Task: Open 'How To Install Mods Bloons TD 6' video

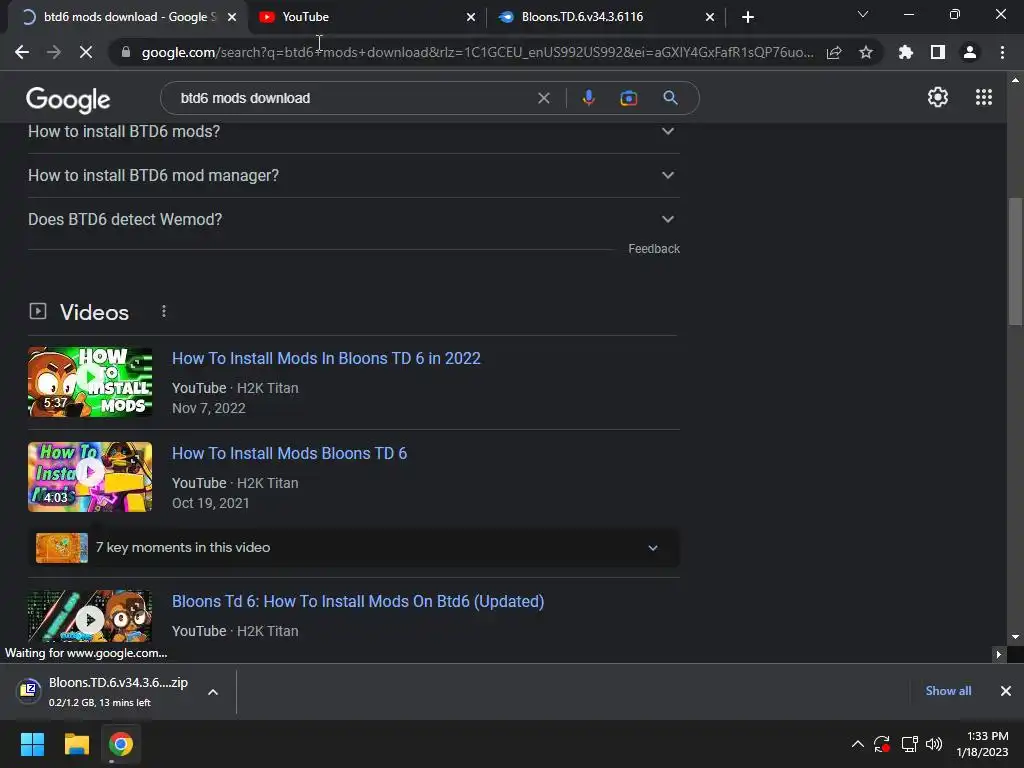Action: click(x=289, y=453)
